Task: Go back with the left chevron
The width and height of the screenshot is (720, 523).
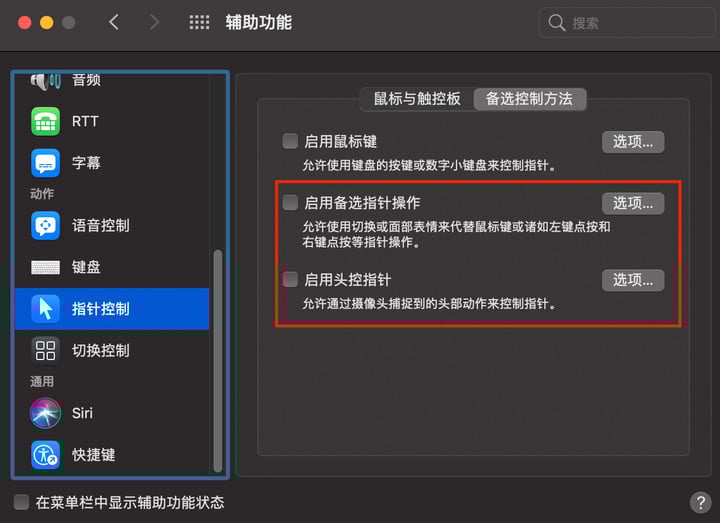Action: coord(114,22)
